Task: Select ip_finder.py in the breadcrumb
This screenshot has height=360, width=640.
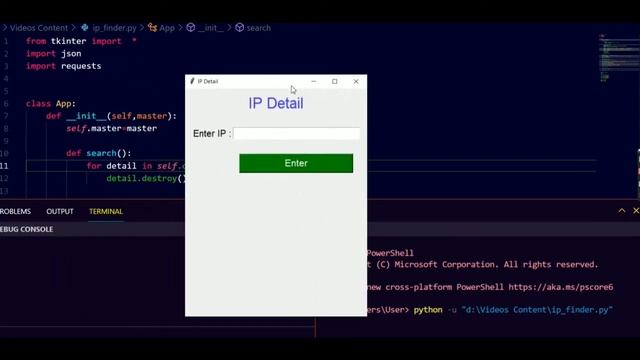Action: (114, 28)
